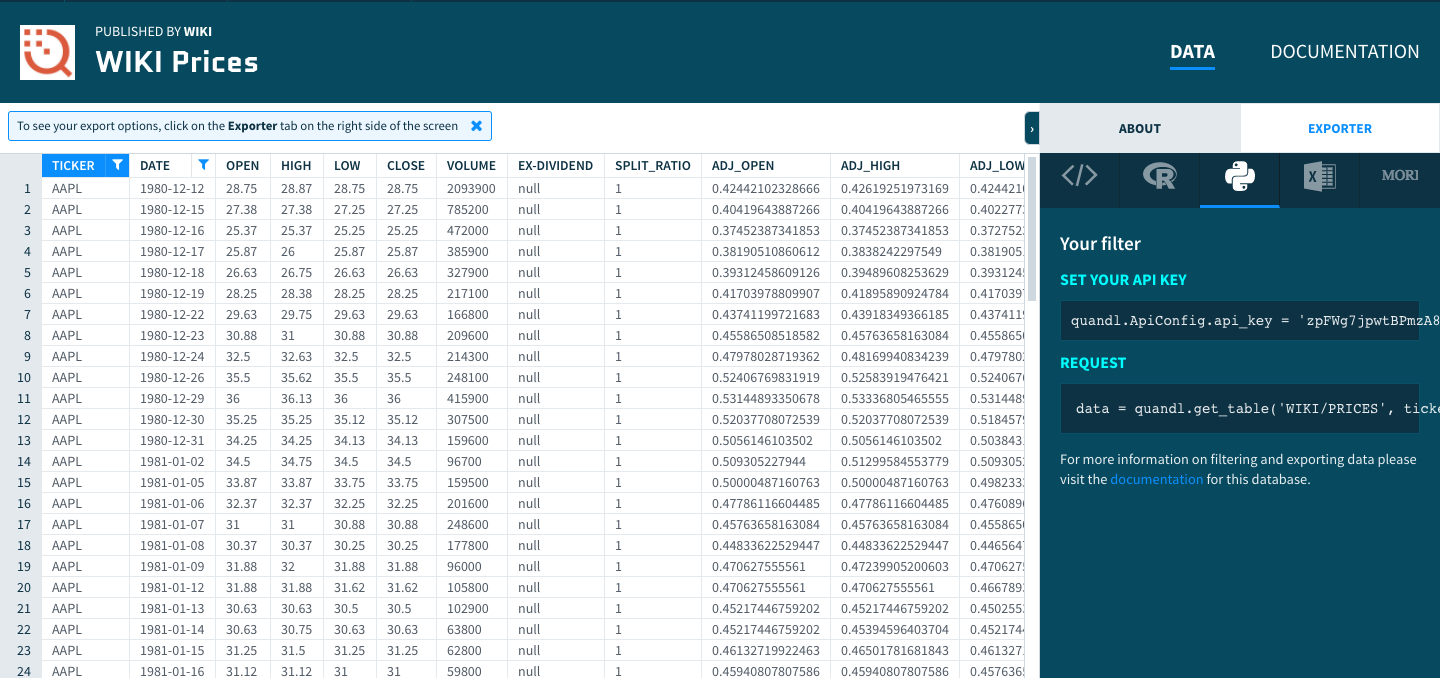This screenshot has width=1440, height=678.
Task: Click the WIKI publisher link
Action: (x=198, y=32)
